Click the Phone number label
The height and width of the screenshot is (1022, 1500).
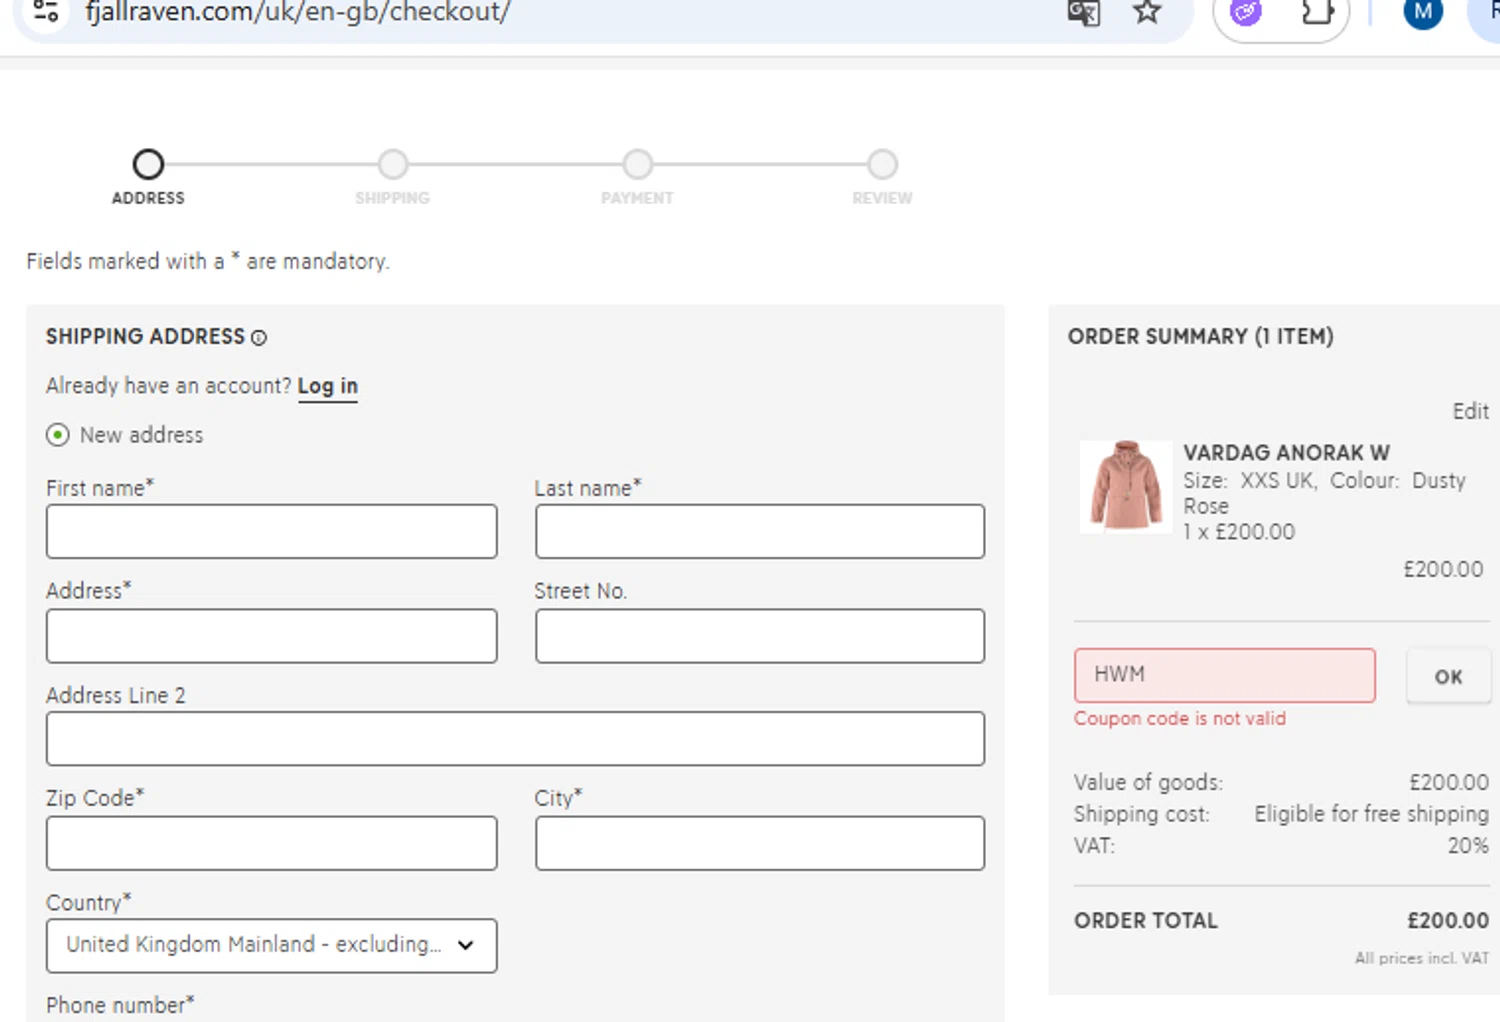click(120, 1005)
